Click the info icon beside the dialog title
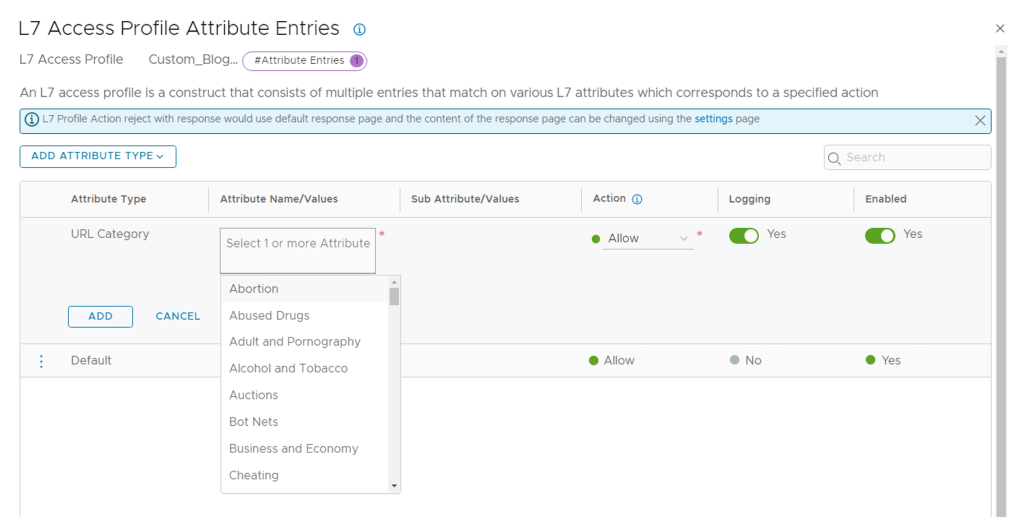The image size is (1022, 517). pyautogui.click(x=360, y=30)
